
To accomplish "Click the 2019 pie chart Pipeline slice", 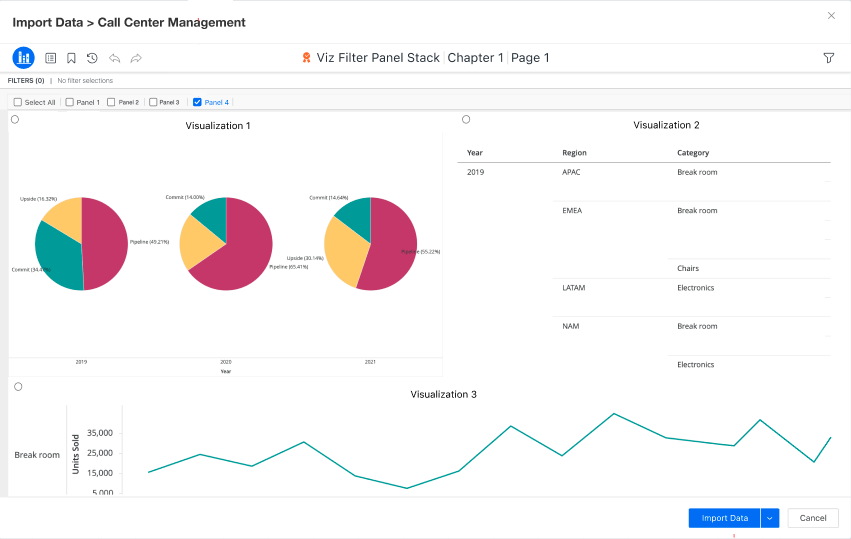I will click(x=107, y=245).
